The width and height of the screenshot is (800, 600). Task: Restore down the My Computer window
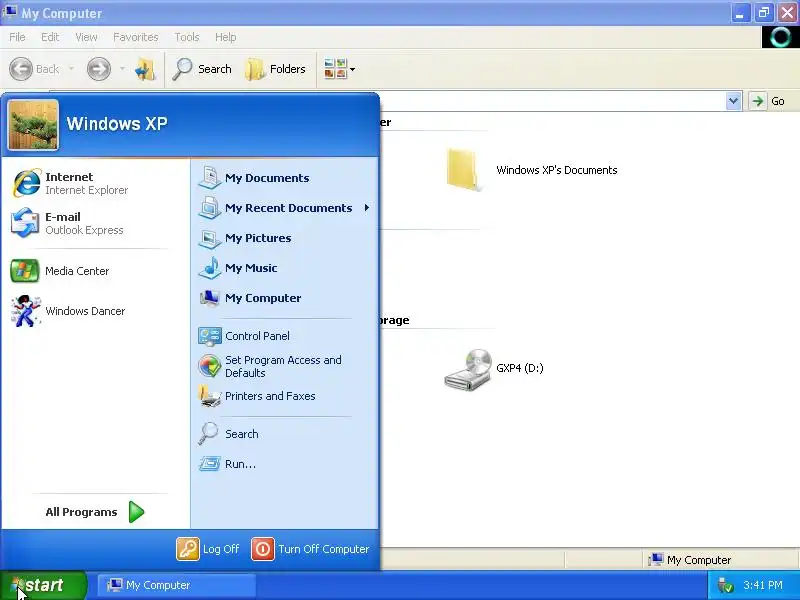[764, 13]
